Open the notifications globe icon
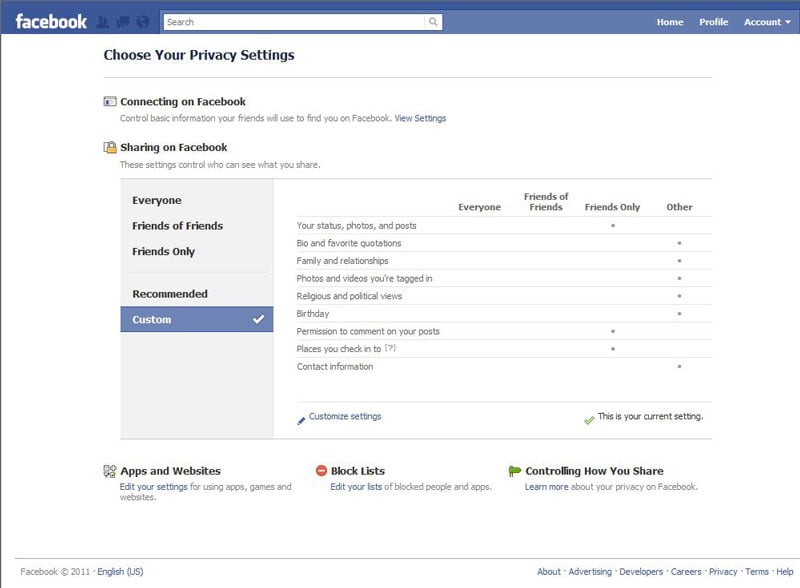 [143, 22]
